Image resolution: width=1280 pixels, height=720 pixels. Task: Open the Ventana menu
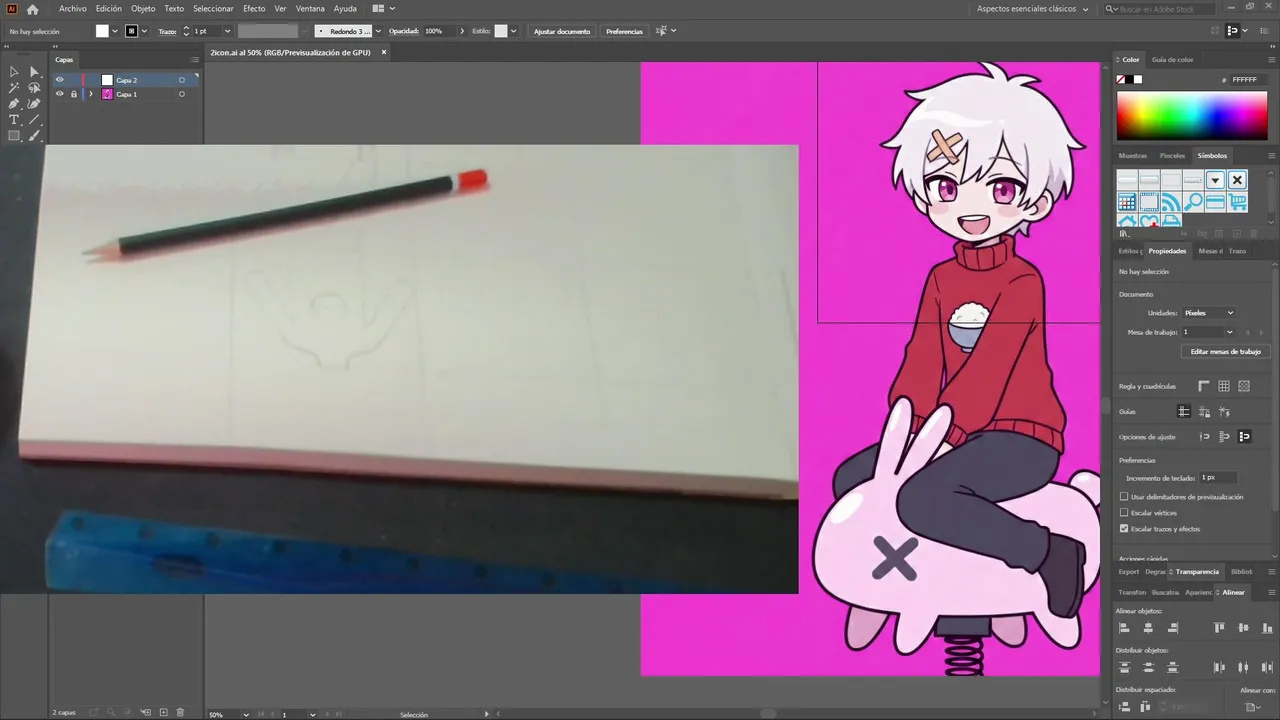coord(310,9)
